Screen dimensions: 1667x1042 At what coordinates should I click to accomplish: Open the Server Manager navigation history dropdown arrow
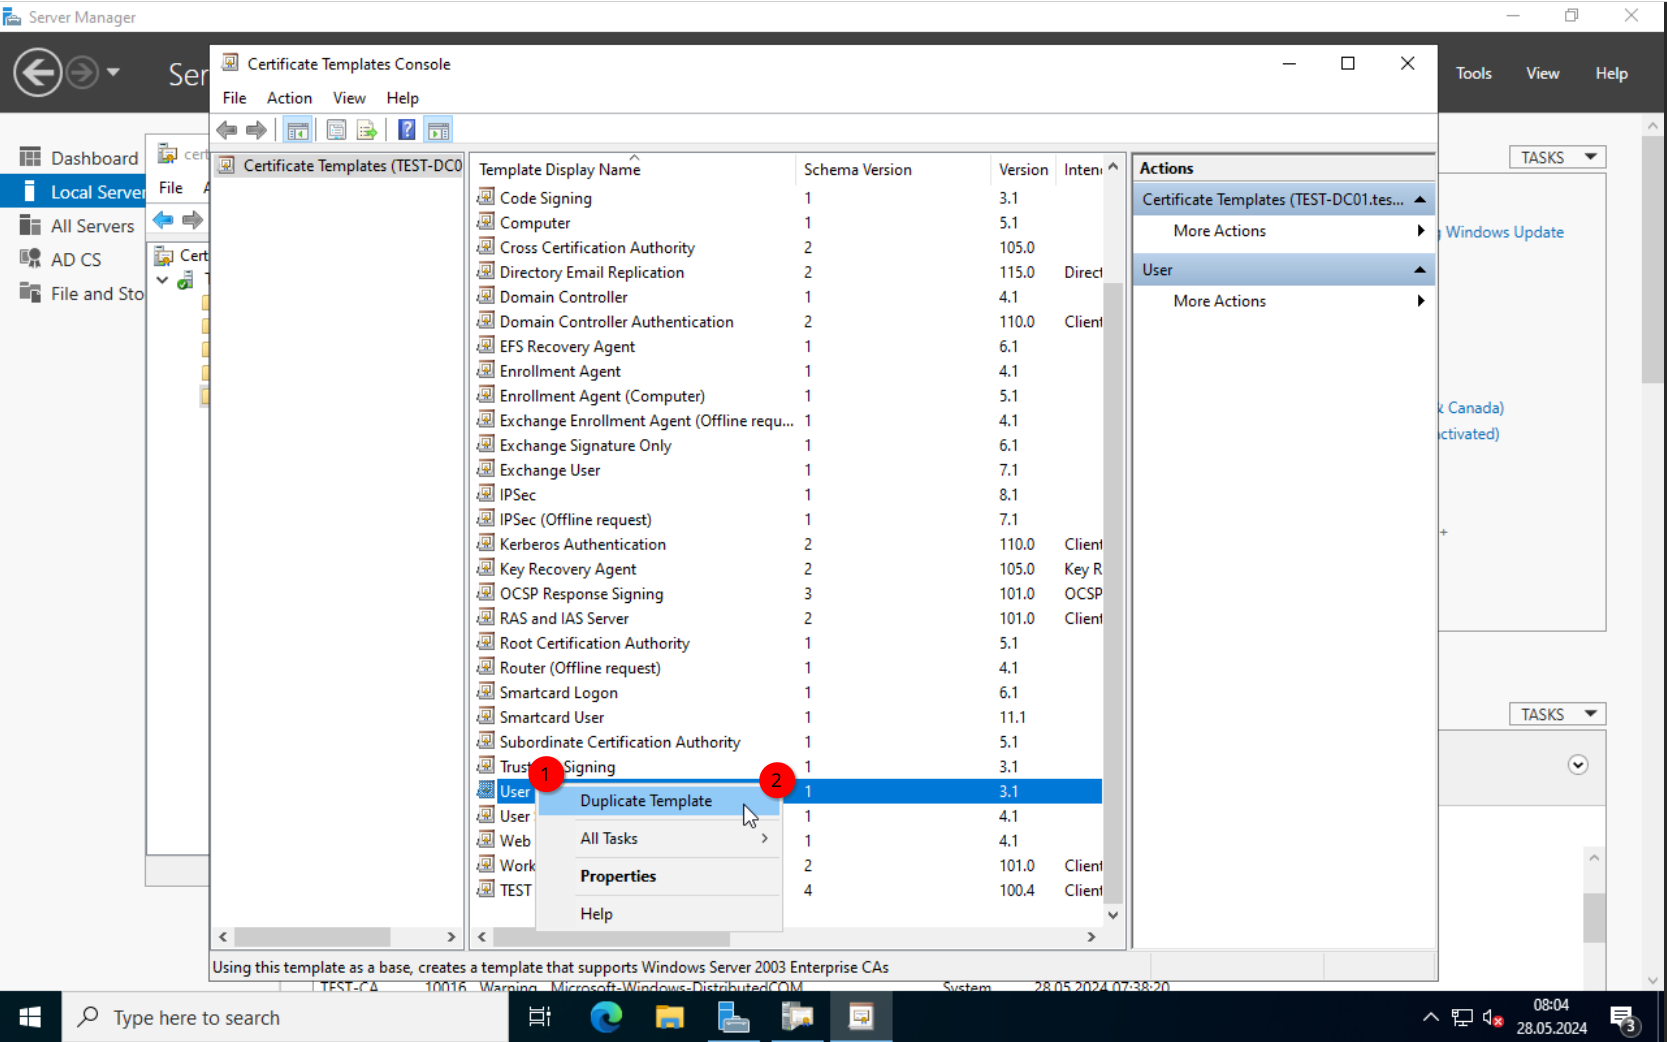pos(113,72)
